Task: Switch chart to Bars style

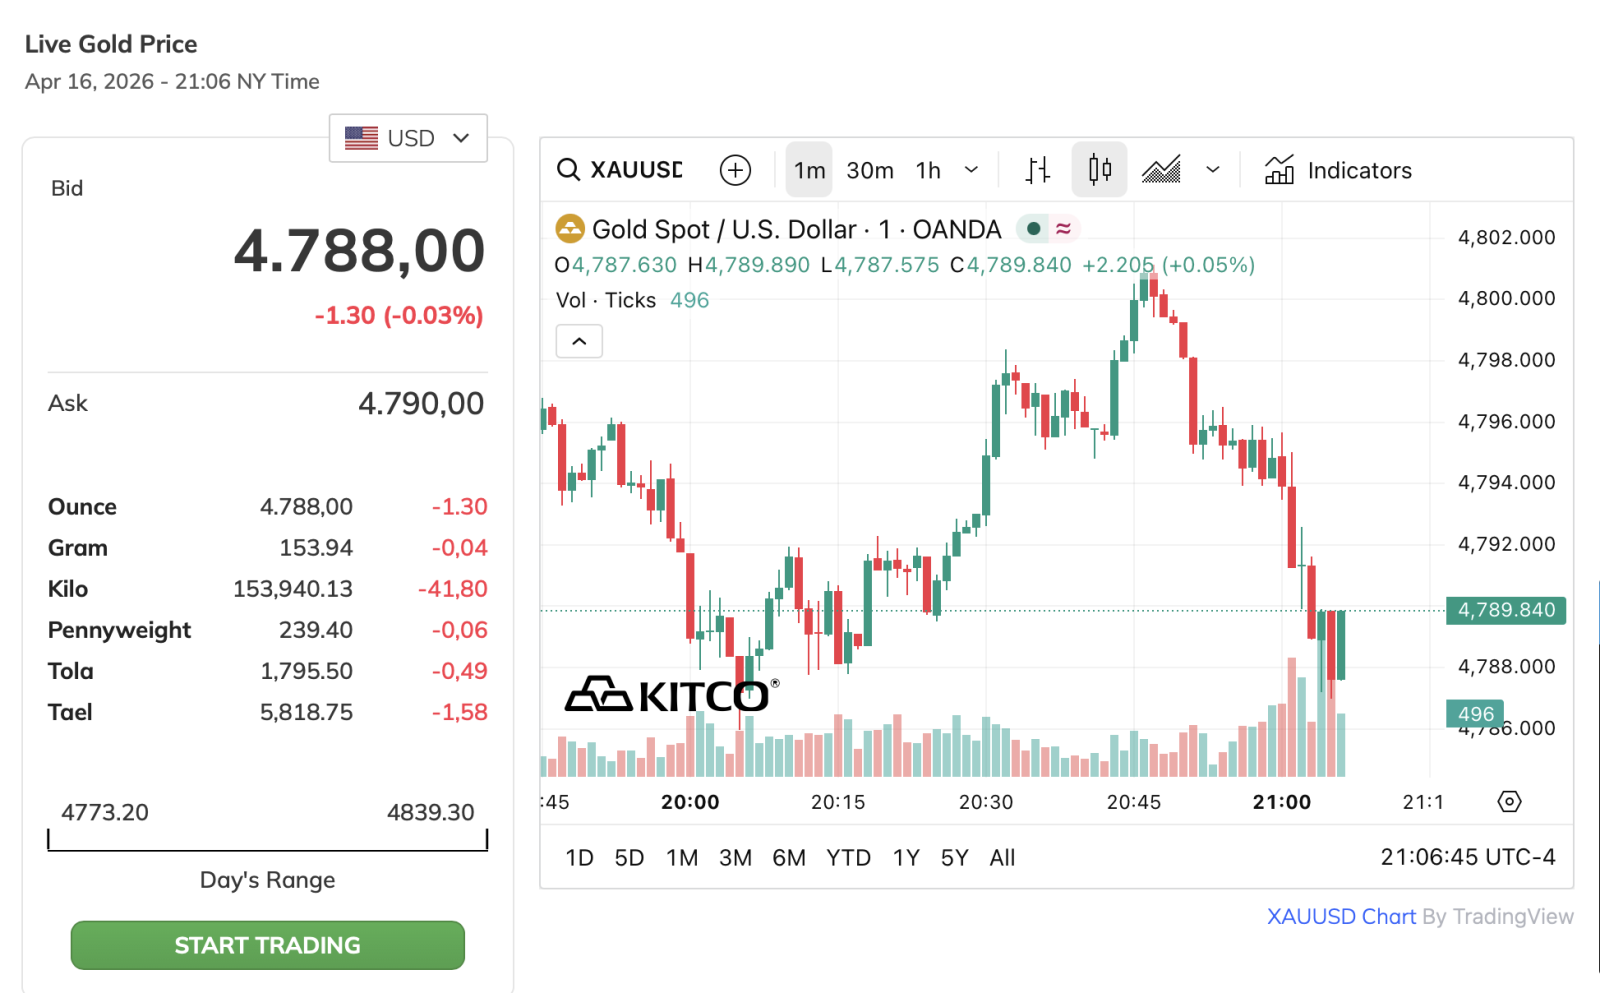Action: 1038,170
